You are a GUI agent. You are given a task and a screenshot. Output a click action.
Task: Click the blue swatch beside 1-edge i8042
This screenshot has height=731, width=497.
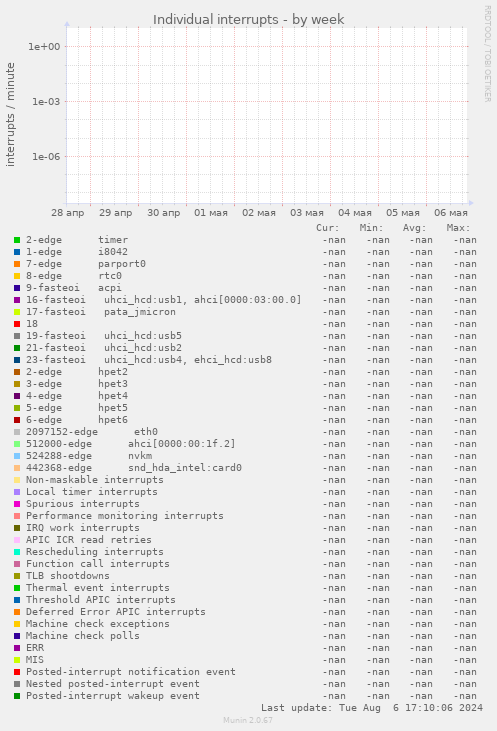click(17, 252)
